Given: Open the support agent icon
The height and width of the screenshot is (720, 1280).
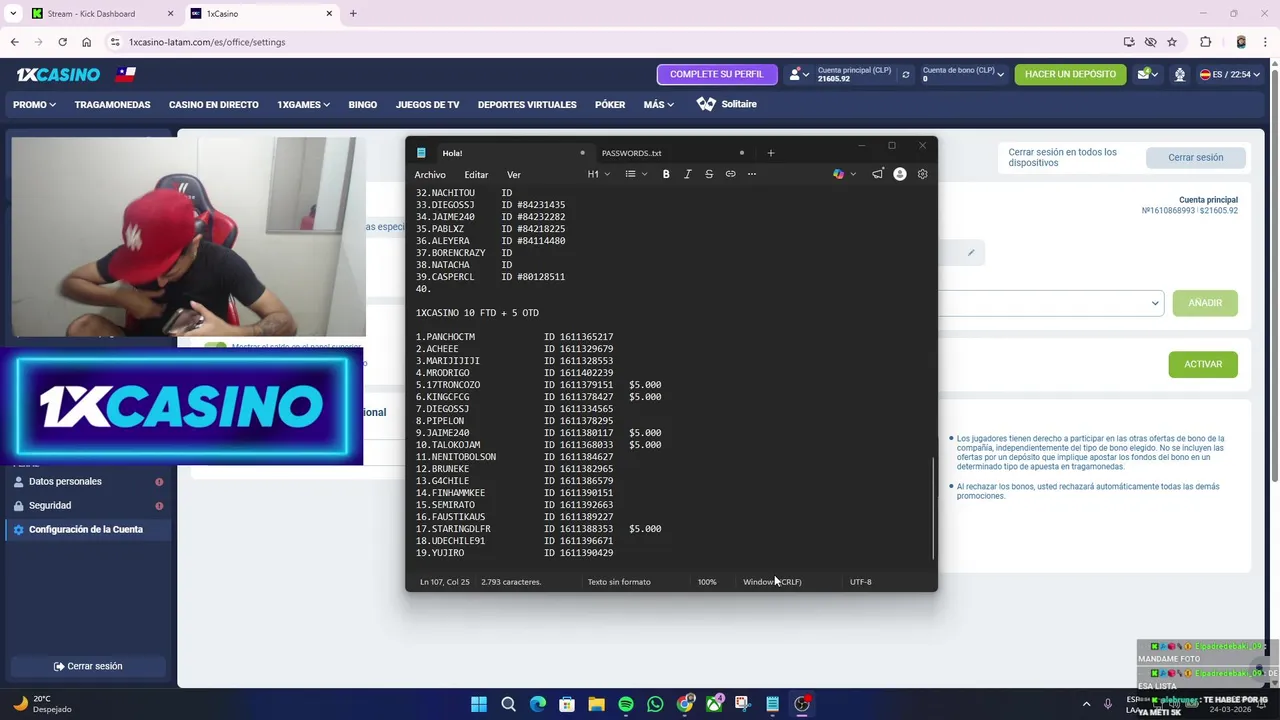Looking at the screenshot, I should pos(1180,74).
